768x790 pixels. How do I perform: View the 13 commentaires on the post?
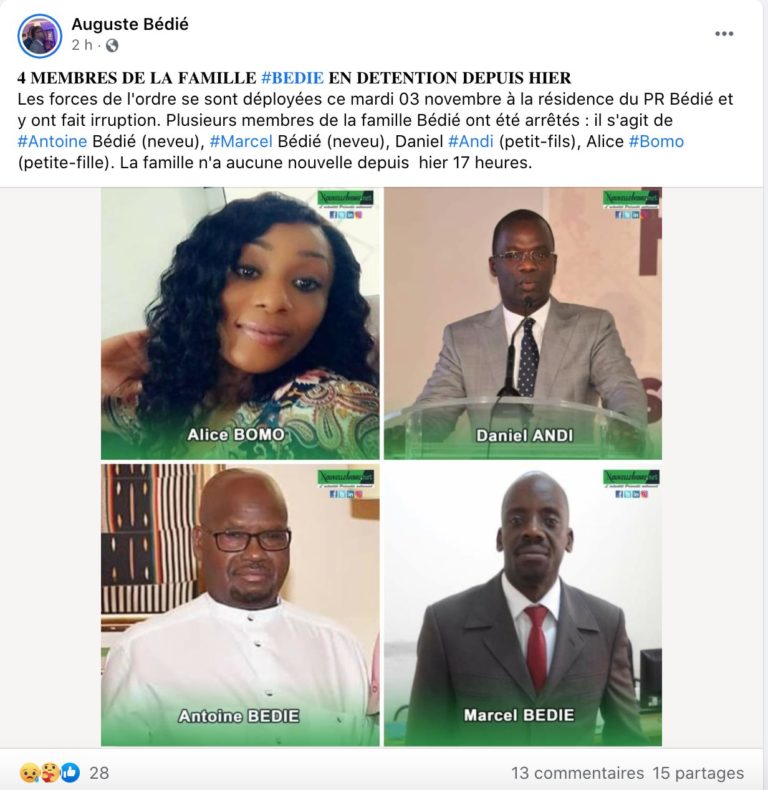[x=578, y=773]
